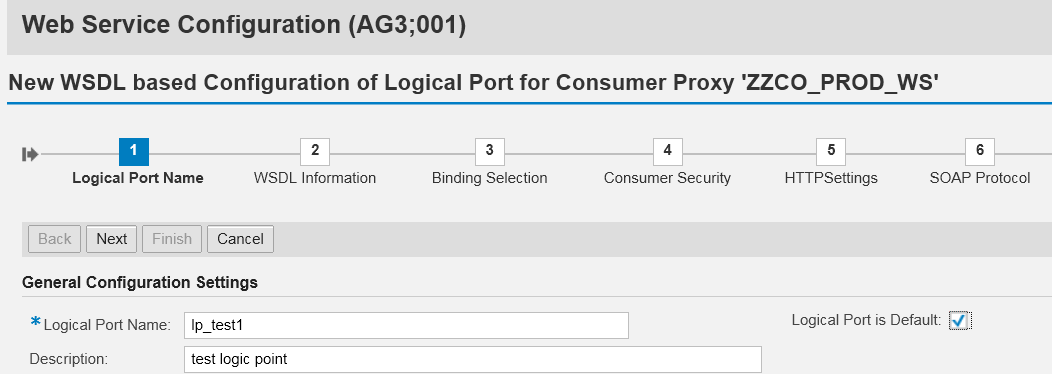1052x374 pixels.
Task: Select step 4 numbered box in roadmap
Action: pos(668,152)
